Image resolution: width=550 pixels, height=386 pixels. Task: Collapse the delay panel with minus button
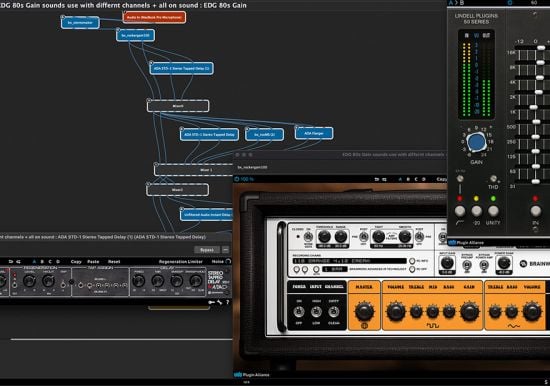click(226, 250)
